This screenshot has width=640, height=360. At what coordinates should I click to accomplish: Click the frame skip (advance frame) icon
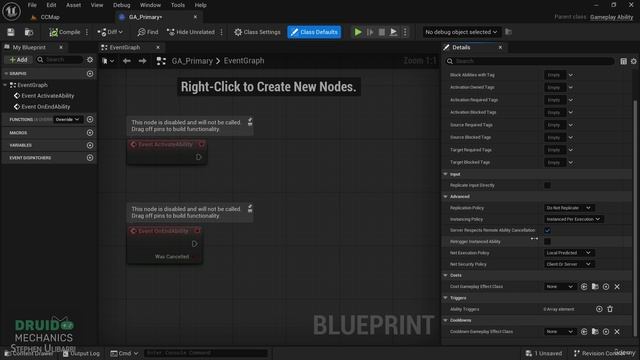point(370,32)
